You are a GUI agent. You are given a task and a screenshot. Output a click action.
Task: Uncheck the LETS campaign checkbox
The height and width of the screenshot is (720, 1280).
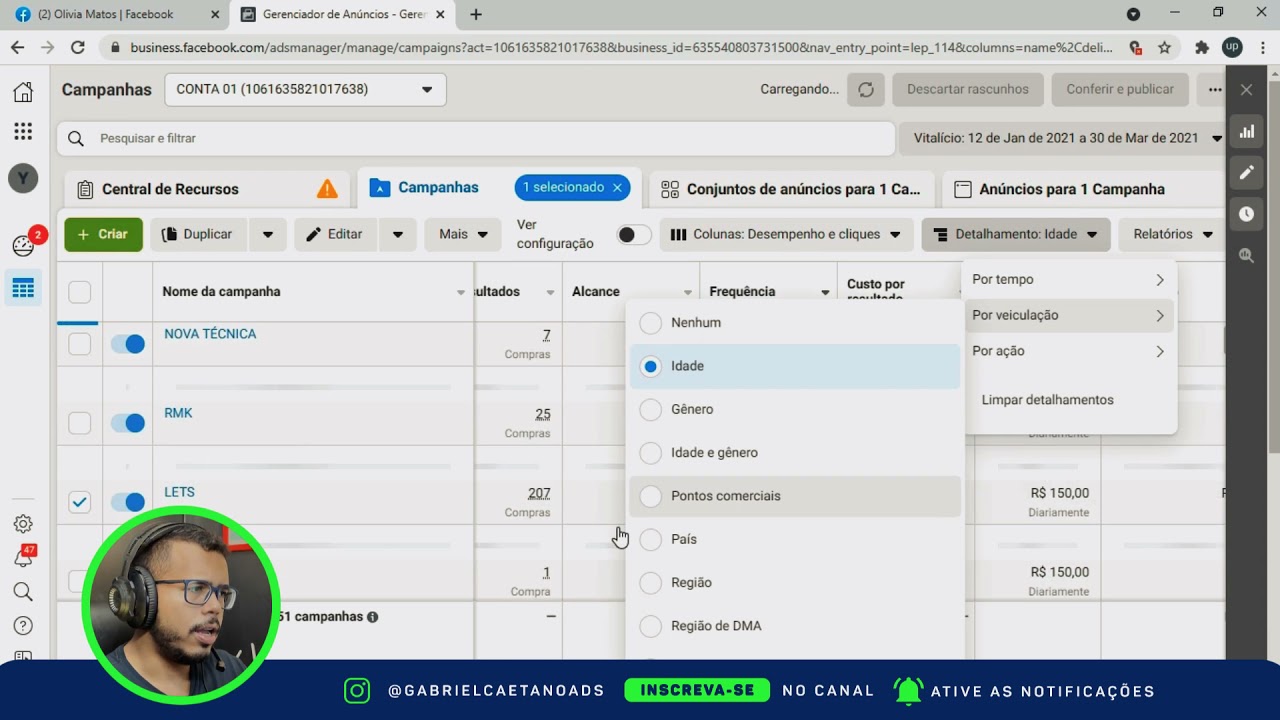click(x=79, y=502)
